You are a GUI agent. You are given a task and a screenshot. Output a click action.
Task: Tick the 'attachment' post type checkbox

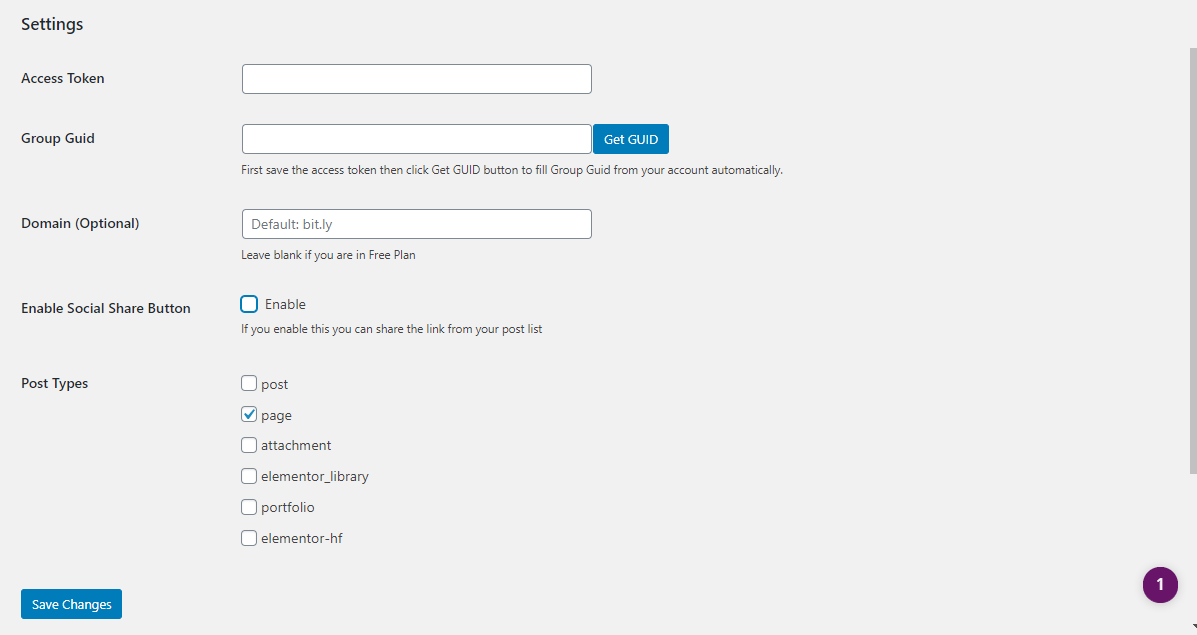coord(249,445)
